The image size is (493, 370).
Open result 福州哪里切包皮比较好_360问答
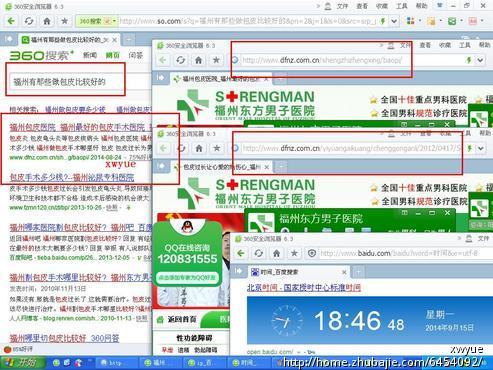tap(64, 338)
